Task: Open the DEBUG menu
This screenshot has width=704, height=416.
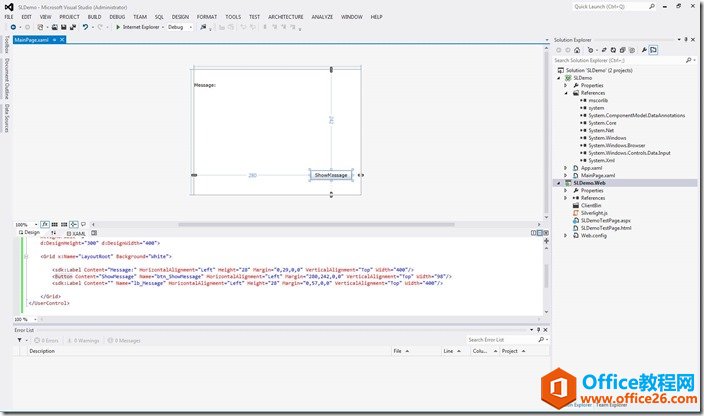Action: (117, 17)
